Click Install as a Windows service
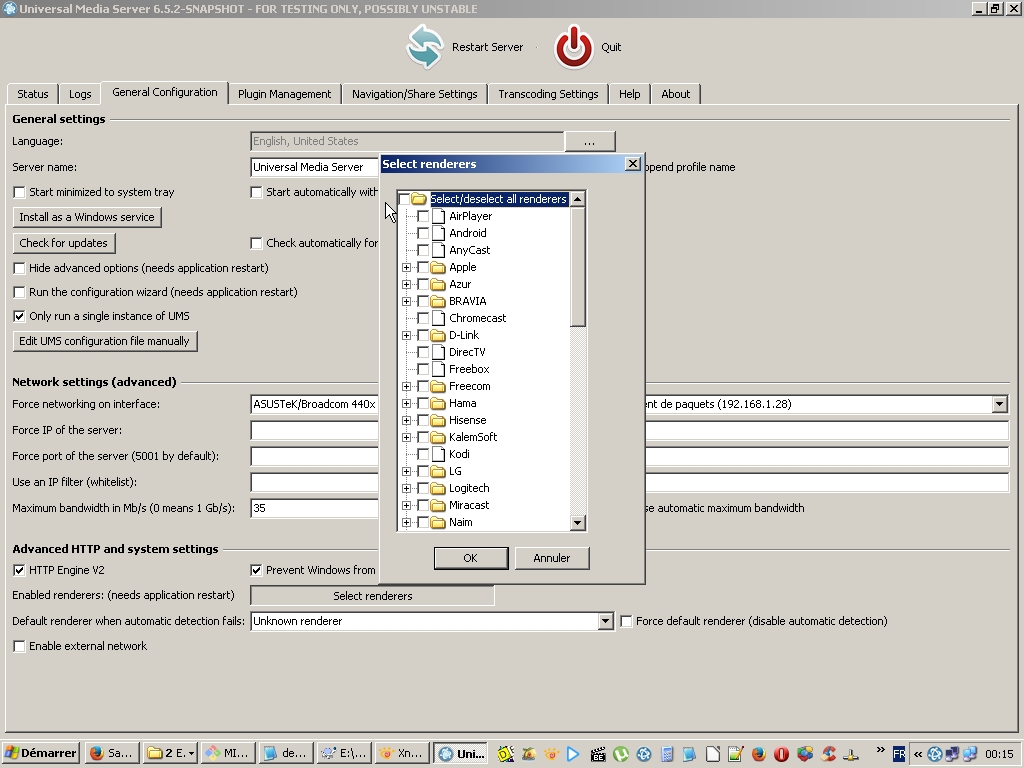The image size is (1024, 768). [87, 217]
